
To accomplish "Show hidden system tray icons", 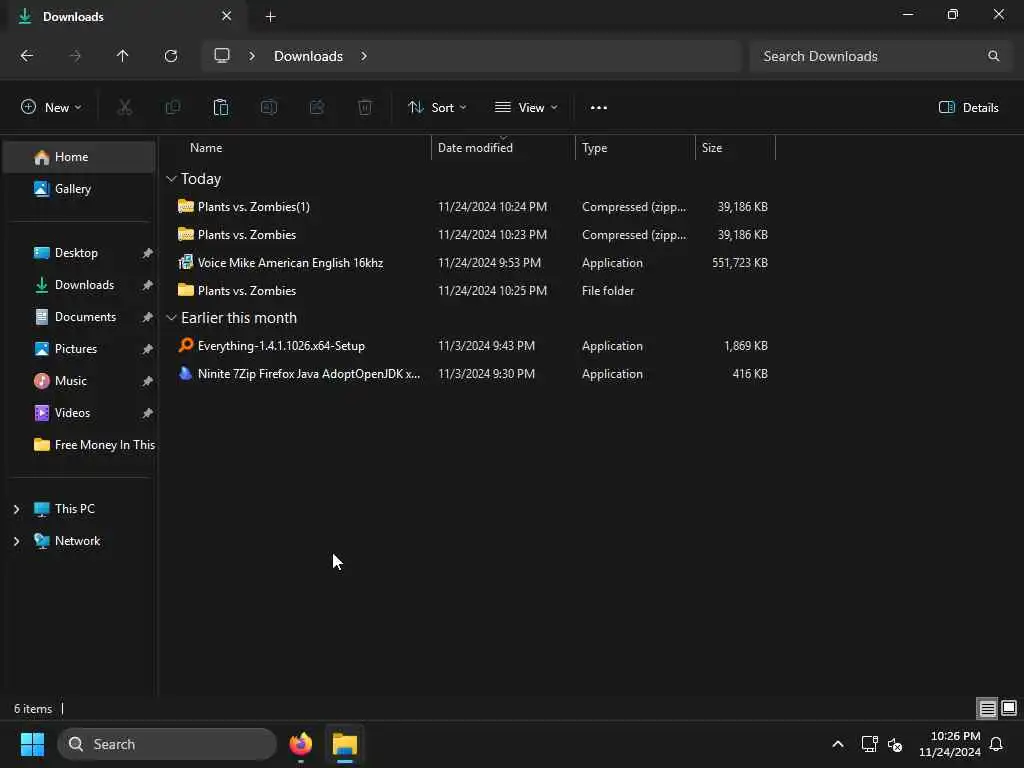I will [x=838, y=744].
